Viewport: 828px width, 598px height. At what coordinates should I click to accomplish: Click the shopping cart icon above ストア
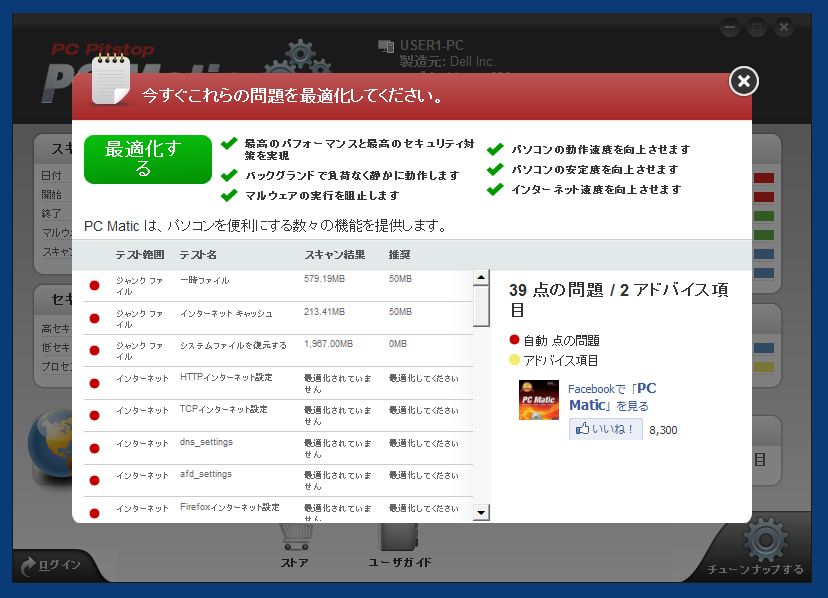297,536
